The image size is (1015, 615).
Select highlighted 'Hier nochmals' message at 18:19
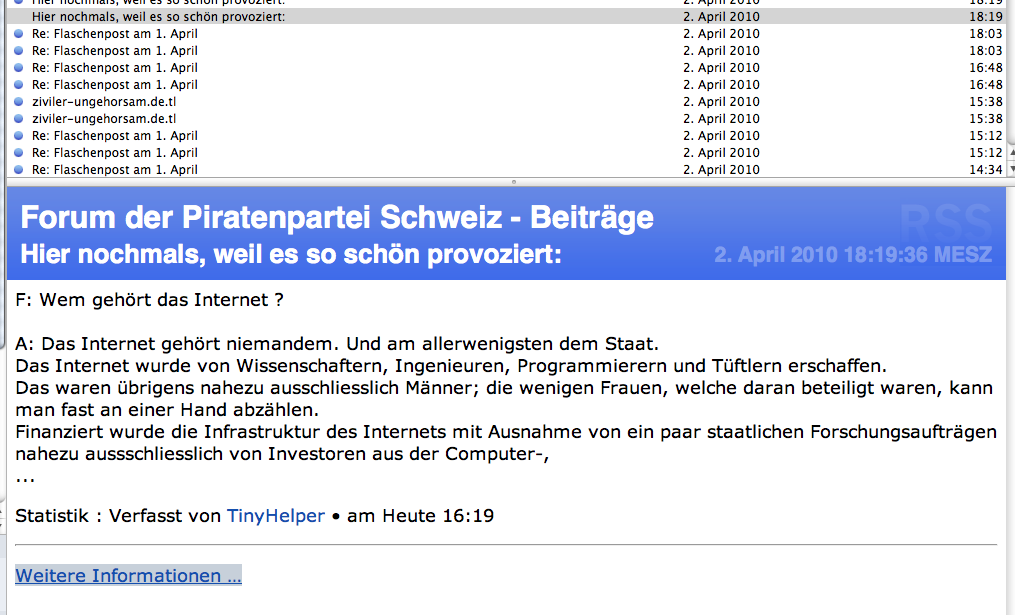click(x=158, y=17)
